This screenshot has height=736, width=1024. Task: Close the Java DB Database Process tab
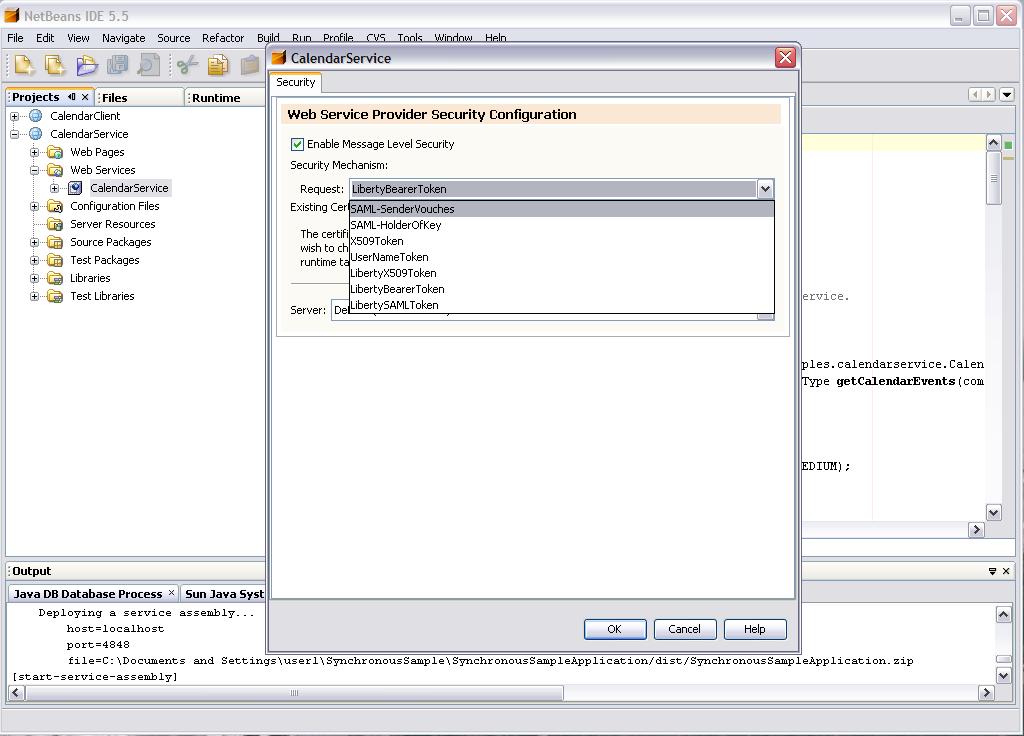(x=171, y=592)
